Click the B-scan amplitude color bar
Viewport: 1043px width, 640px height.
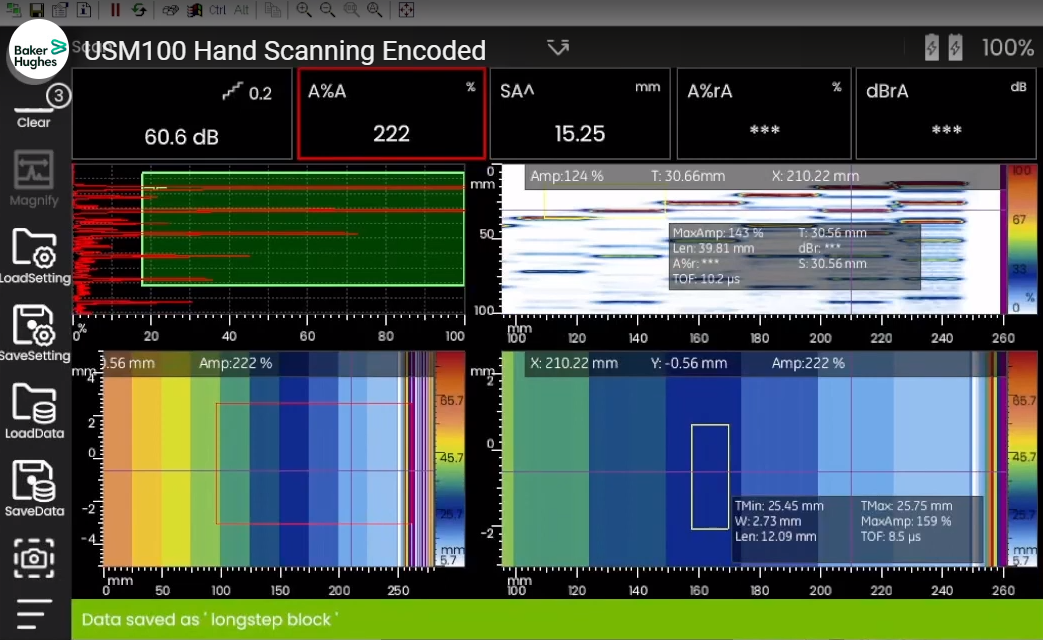1021,240
